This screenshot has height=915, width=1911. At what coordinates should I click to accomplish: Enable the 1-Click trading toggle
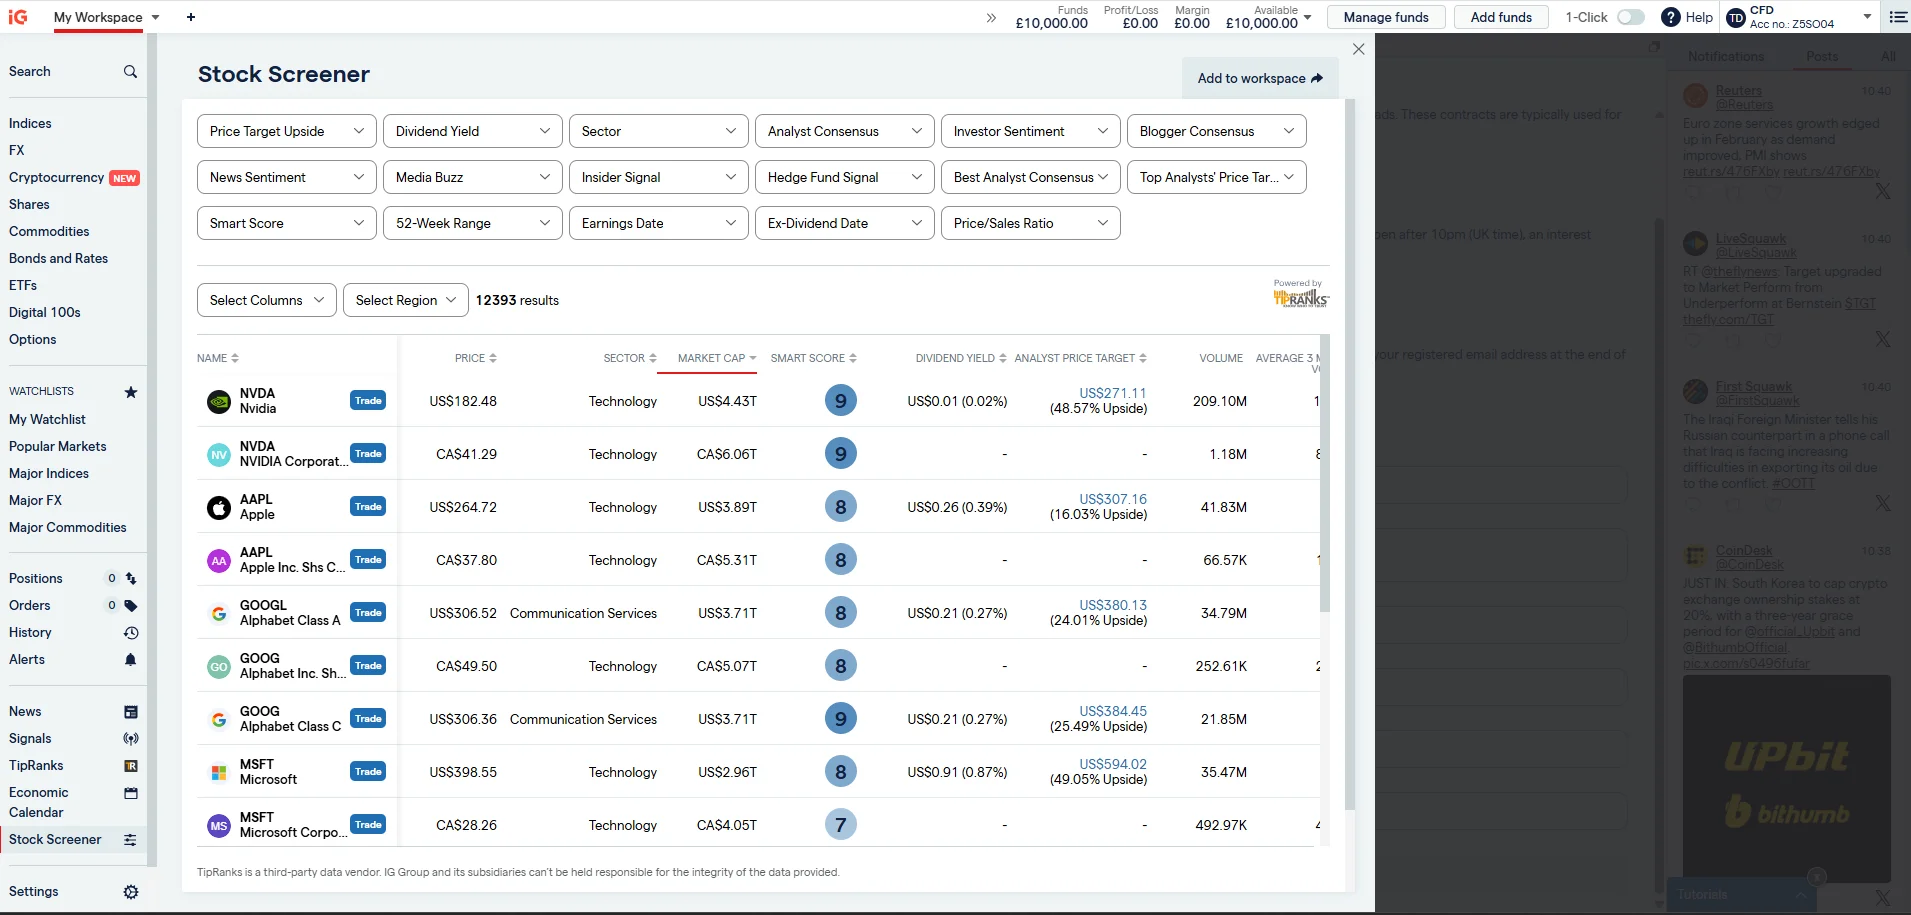coord(1631,17)
